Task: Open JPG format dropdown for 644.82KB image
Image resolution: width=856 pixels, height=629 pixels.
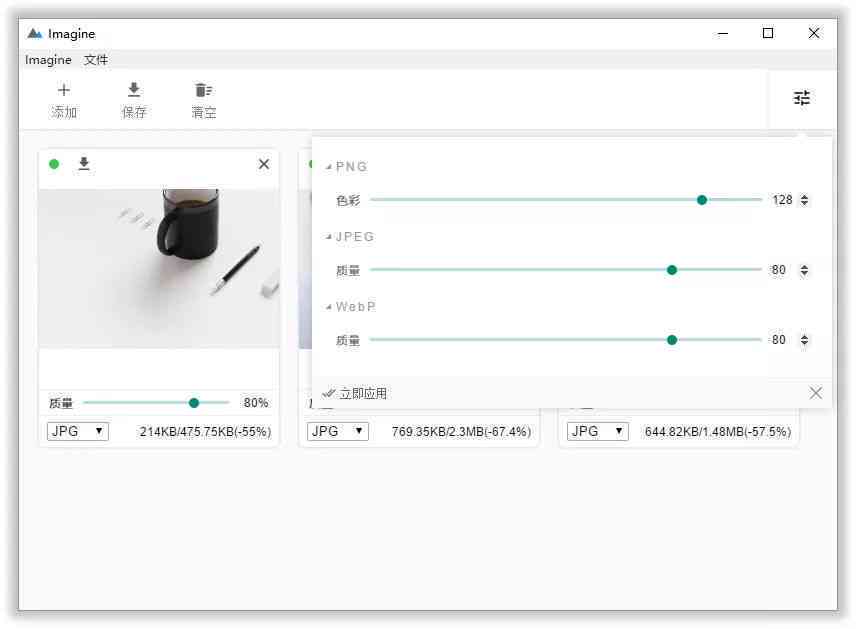Action: [597, 431]
